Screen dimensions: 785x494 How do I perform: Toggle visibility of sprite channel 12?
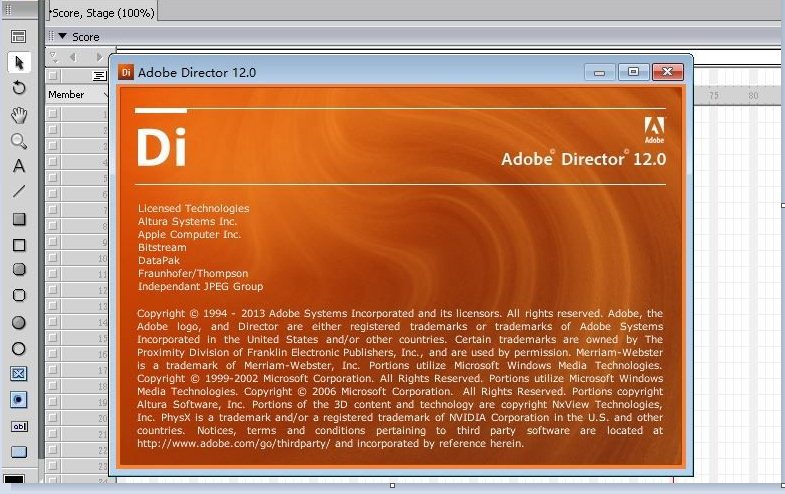(53, 290)
